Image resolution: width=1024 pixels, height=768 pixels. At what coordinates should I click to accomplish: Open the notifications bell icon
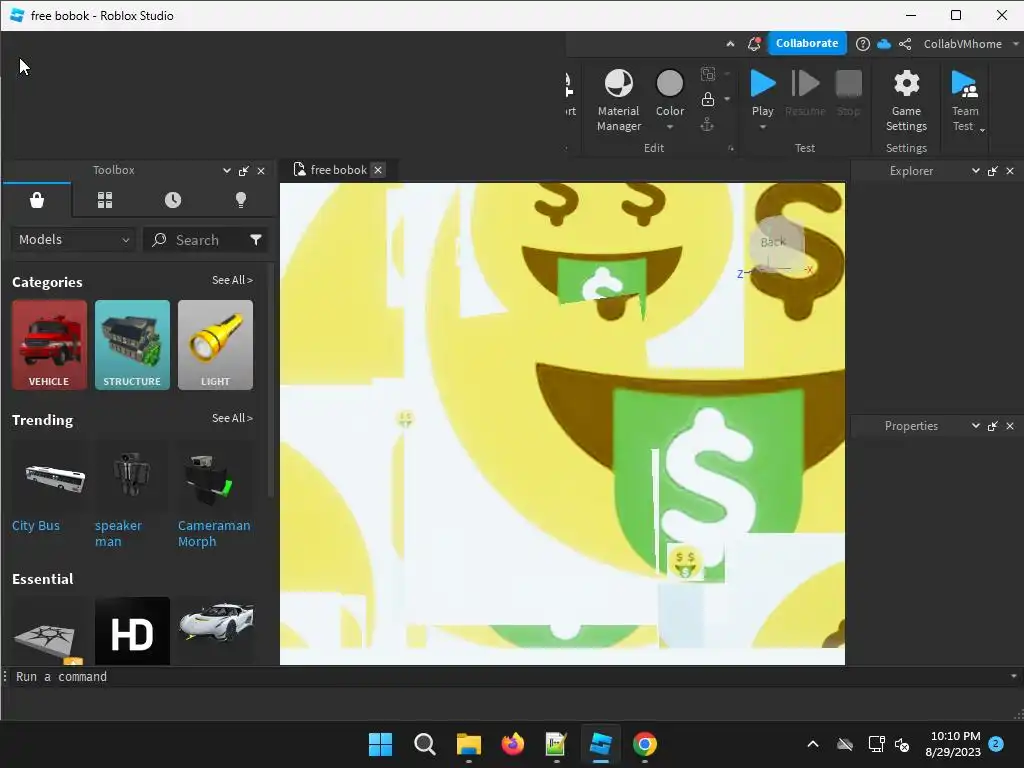[x=754, y=44]
